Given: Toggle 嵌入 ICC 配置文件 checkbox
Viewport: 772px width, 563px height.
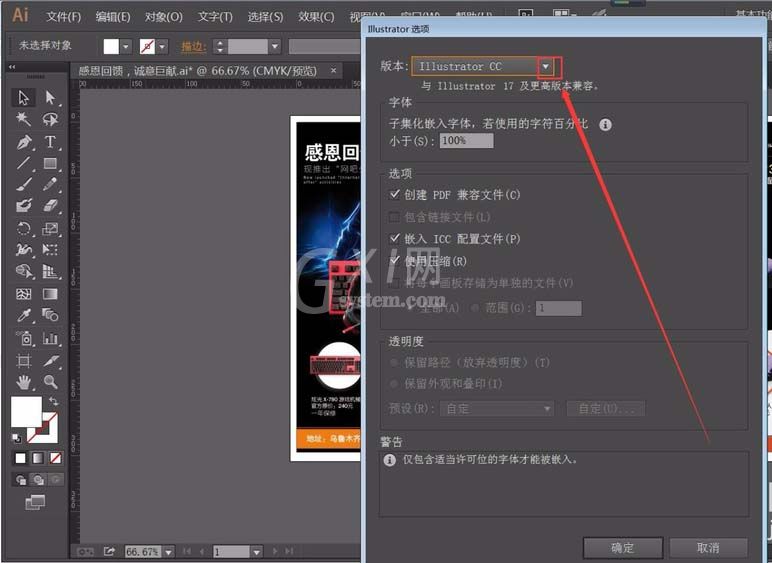Looking at the screenshot, I should tap(394, 239).
